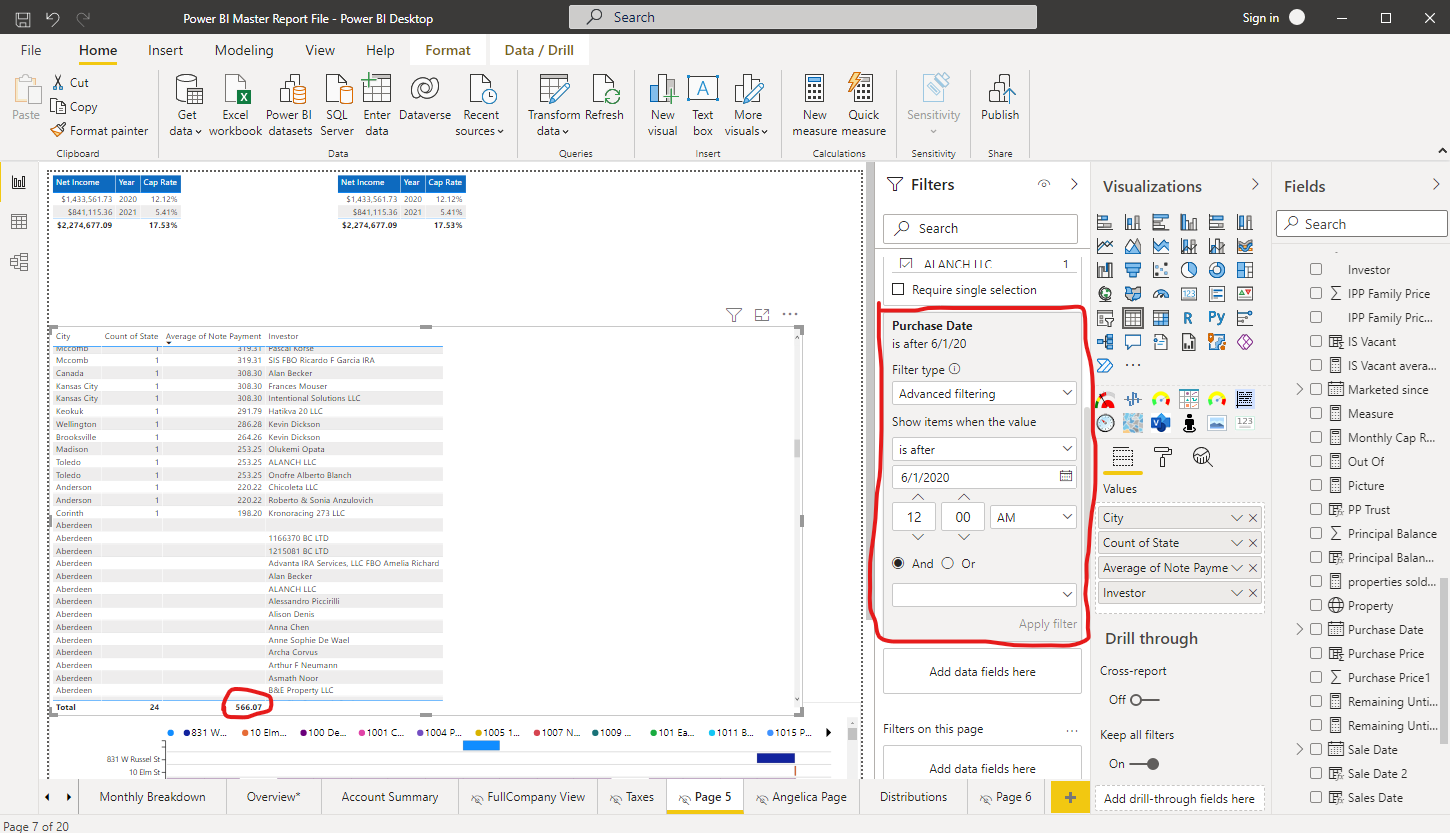1450x833 pixels.
Task: Check the Monthly Cap R... field
Action: point(1316,438)
